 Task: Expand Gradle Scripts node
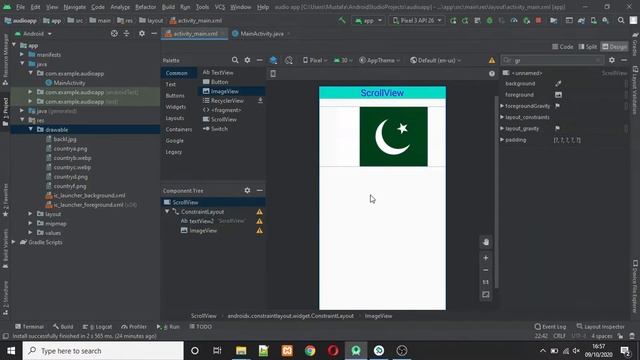tap(14, 242)
